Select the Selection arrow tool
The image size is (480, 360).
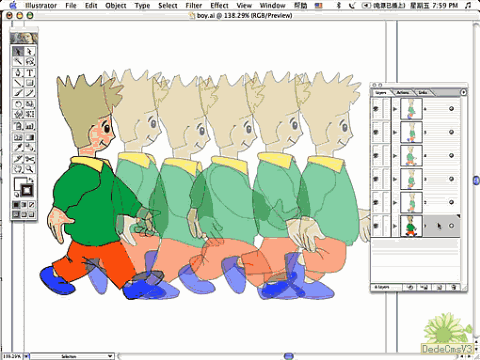coord(18,51)
